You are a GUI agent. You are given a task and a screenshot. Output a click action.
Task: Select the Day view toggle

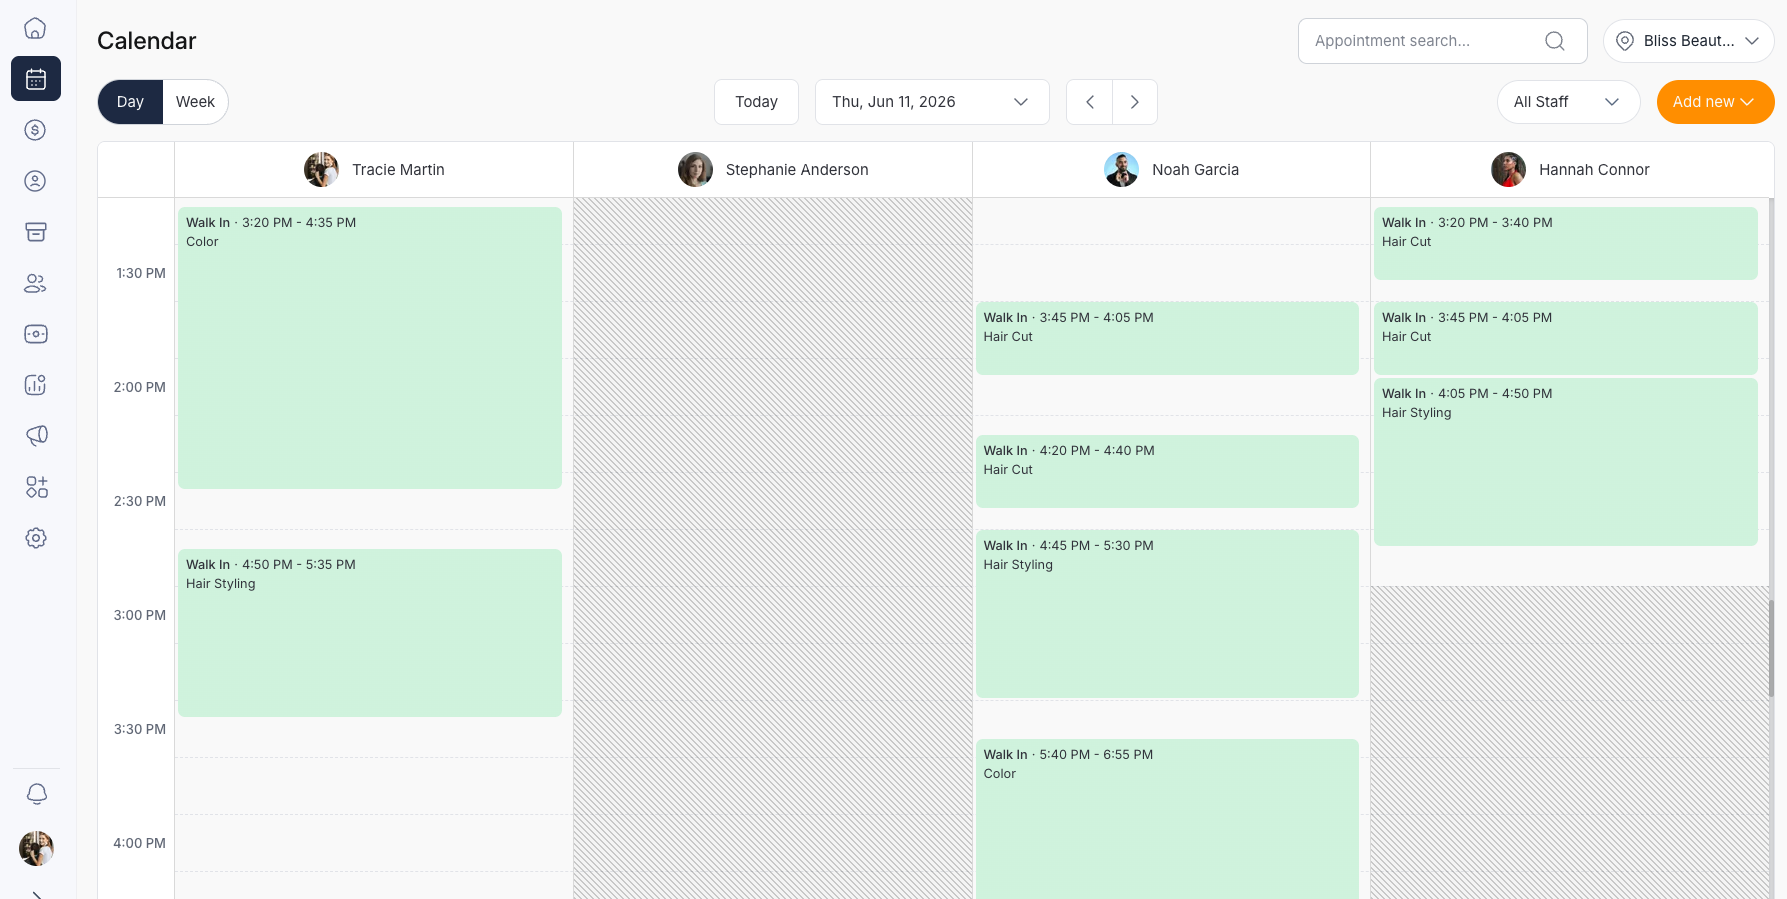click(x=130, y=102)
